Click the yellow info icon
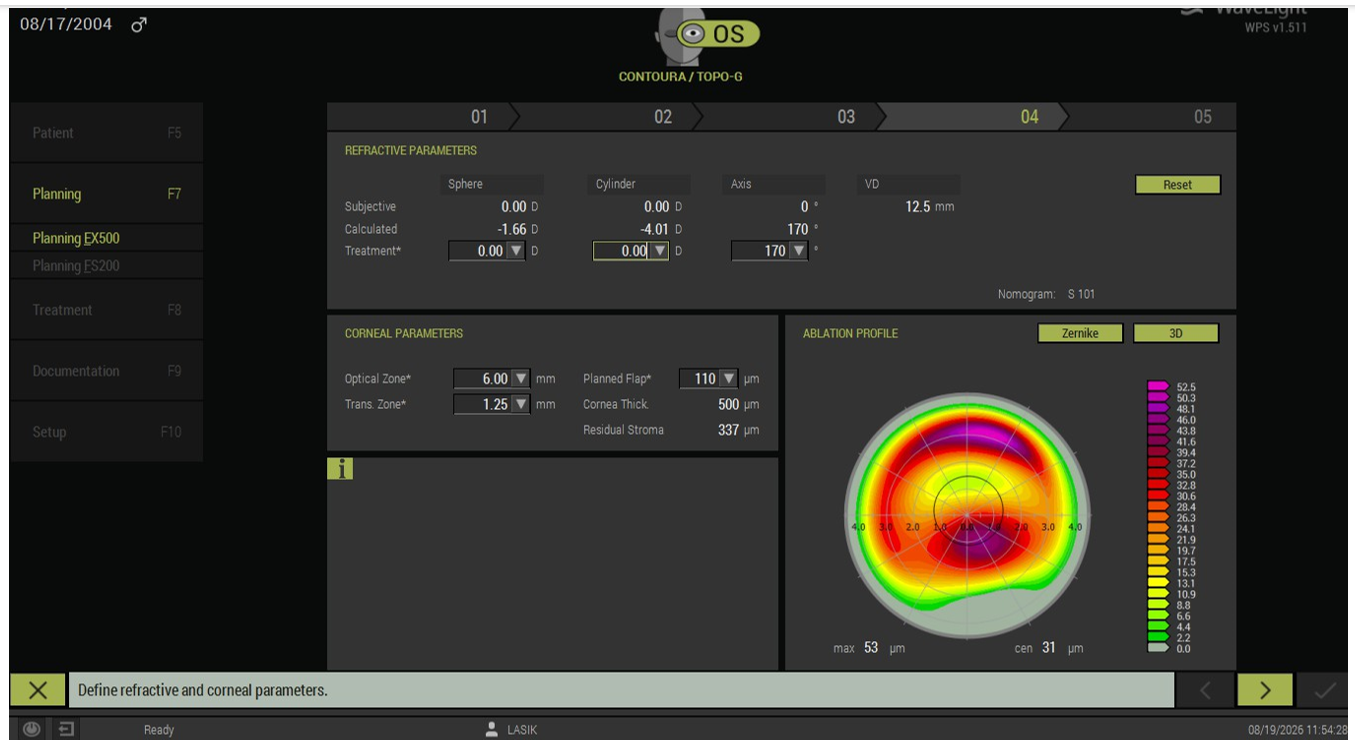 [x=340, y=468]
